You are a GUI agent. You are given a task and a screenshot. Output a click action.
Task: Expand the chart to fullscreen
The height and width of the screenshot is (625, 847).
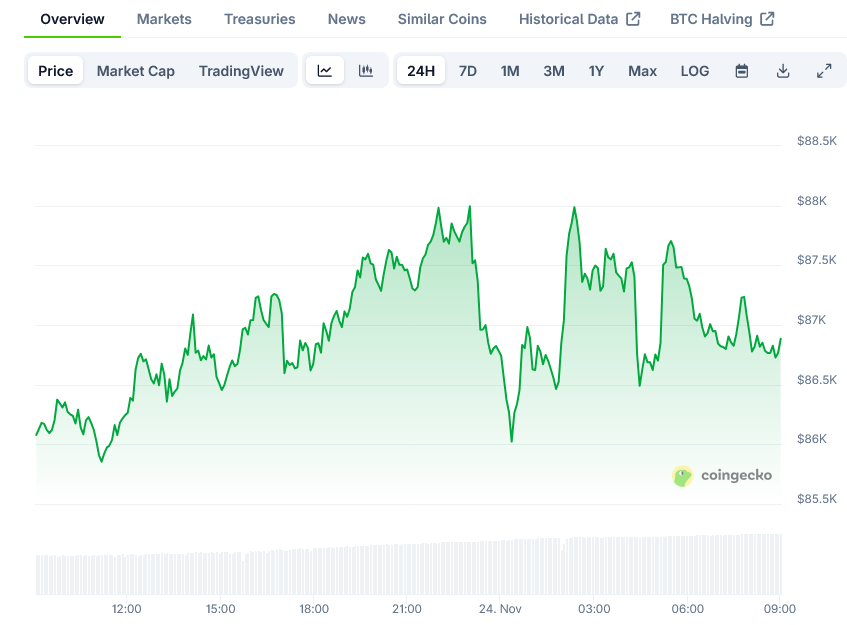pos(824,70)
